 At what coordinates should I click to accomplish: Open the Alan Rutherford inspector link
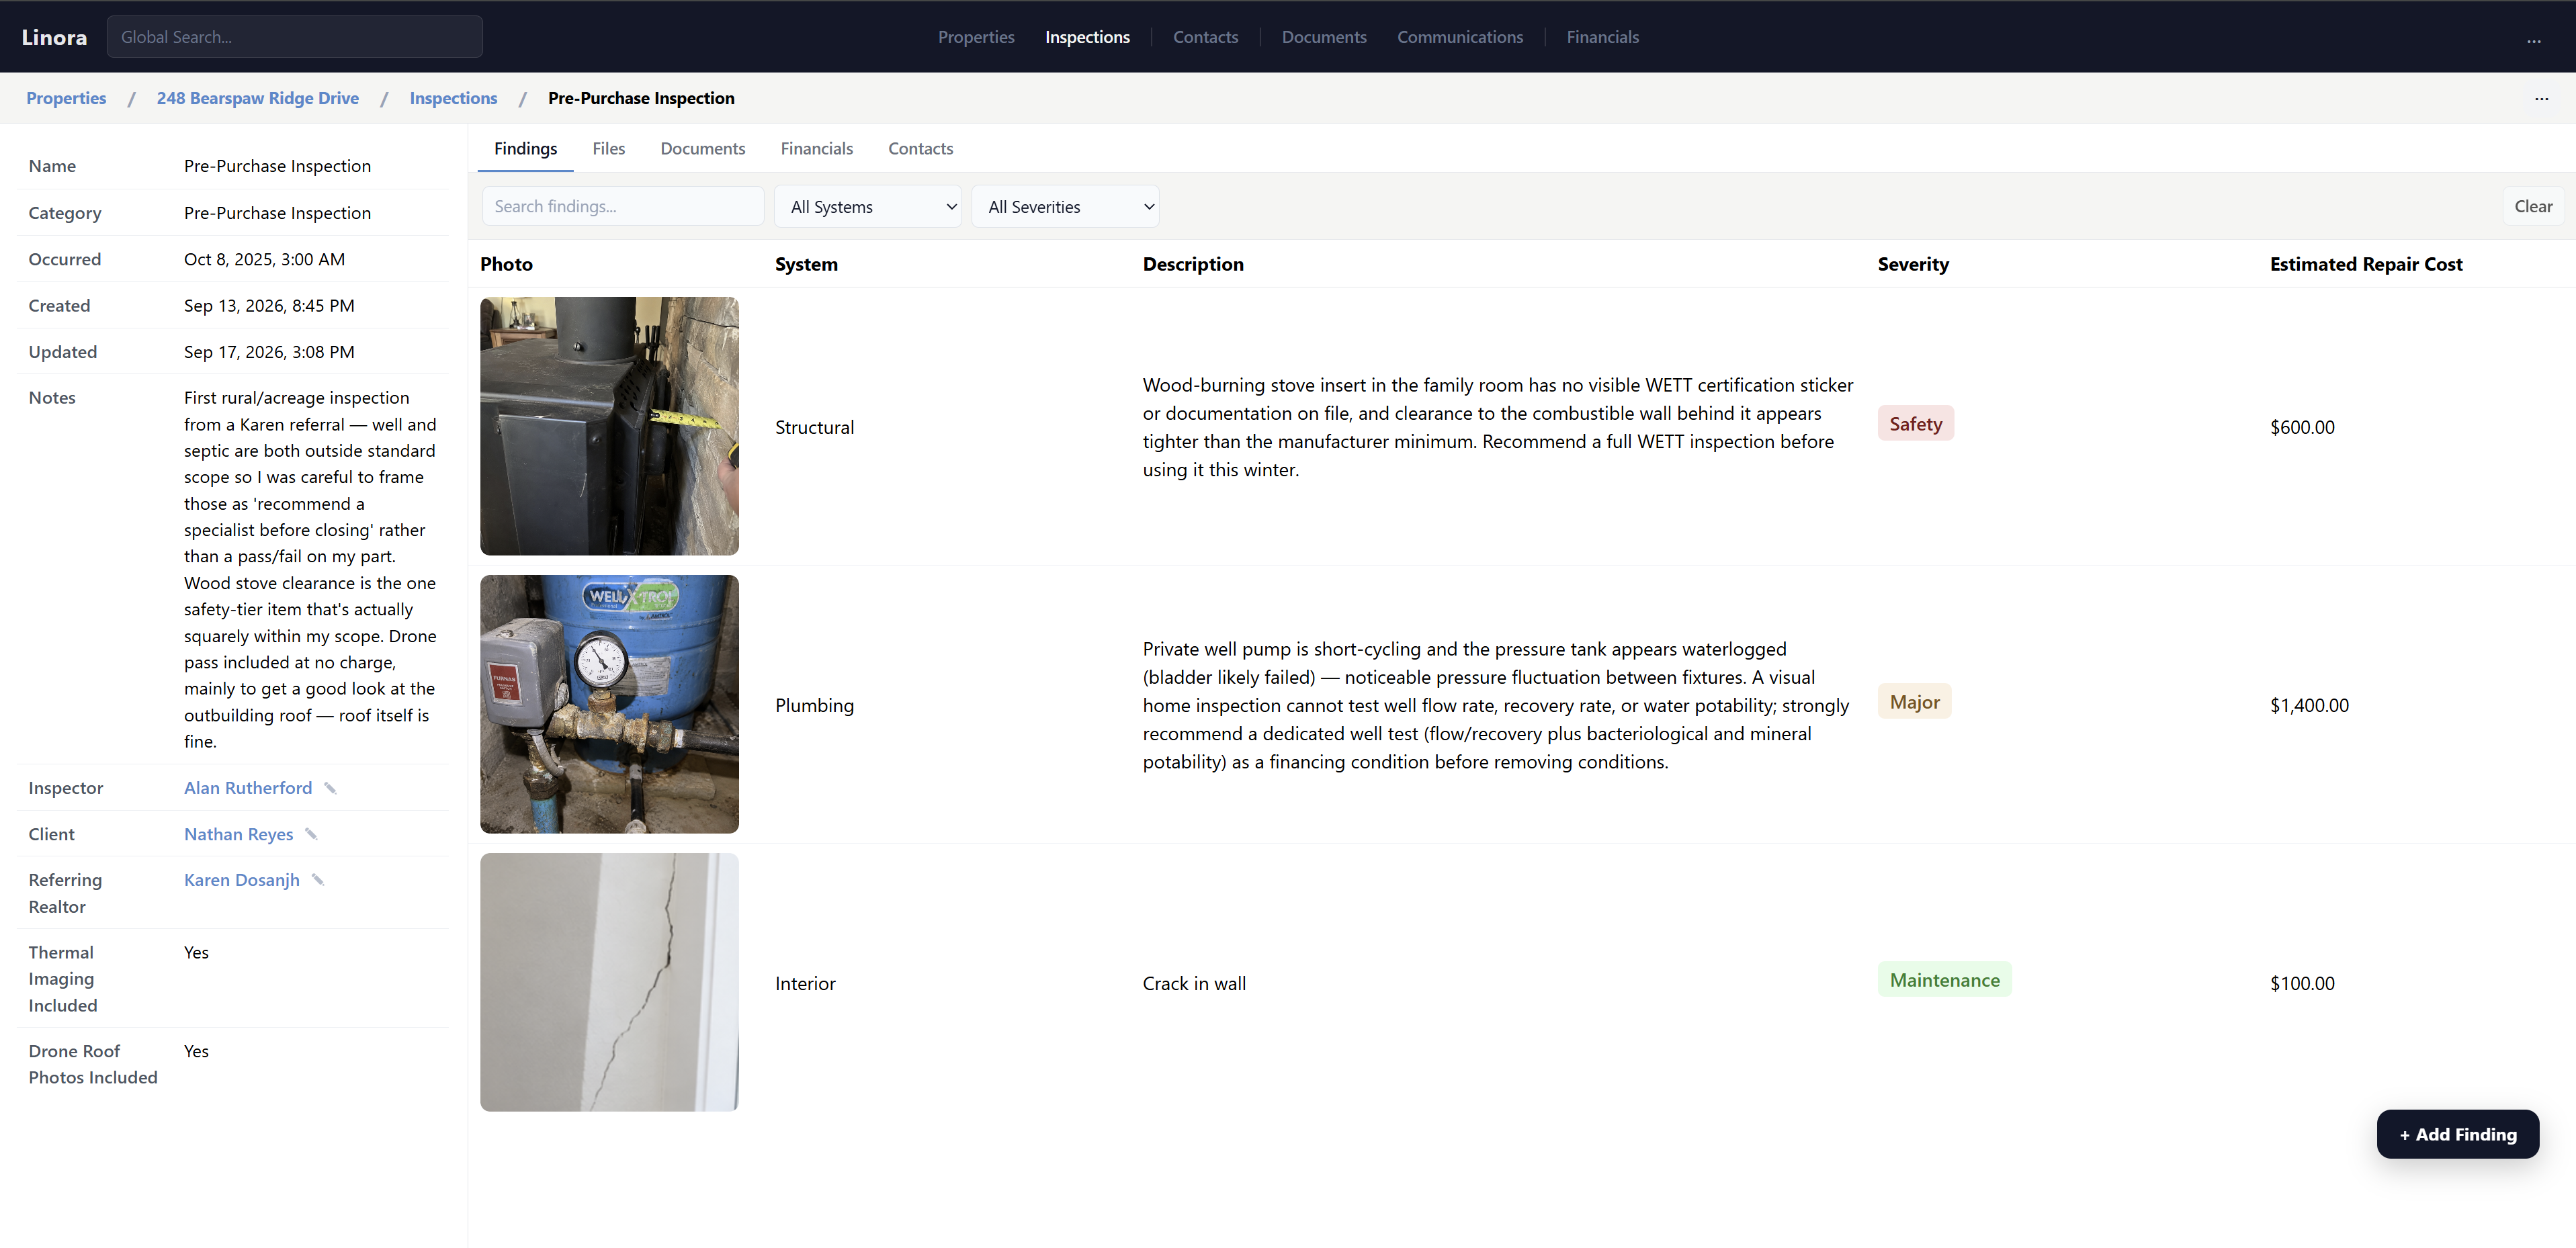coord(248,788)
